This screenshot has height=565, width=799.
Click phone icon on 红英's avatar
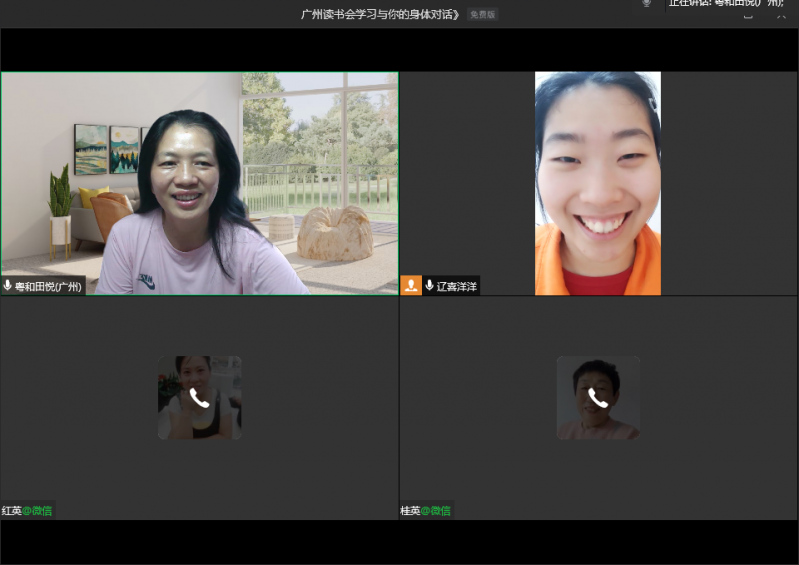point(199,398)
